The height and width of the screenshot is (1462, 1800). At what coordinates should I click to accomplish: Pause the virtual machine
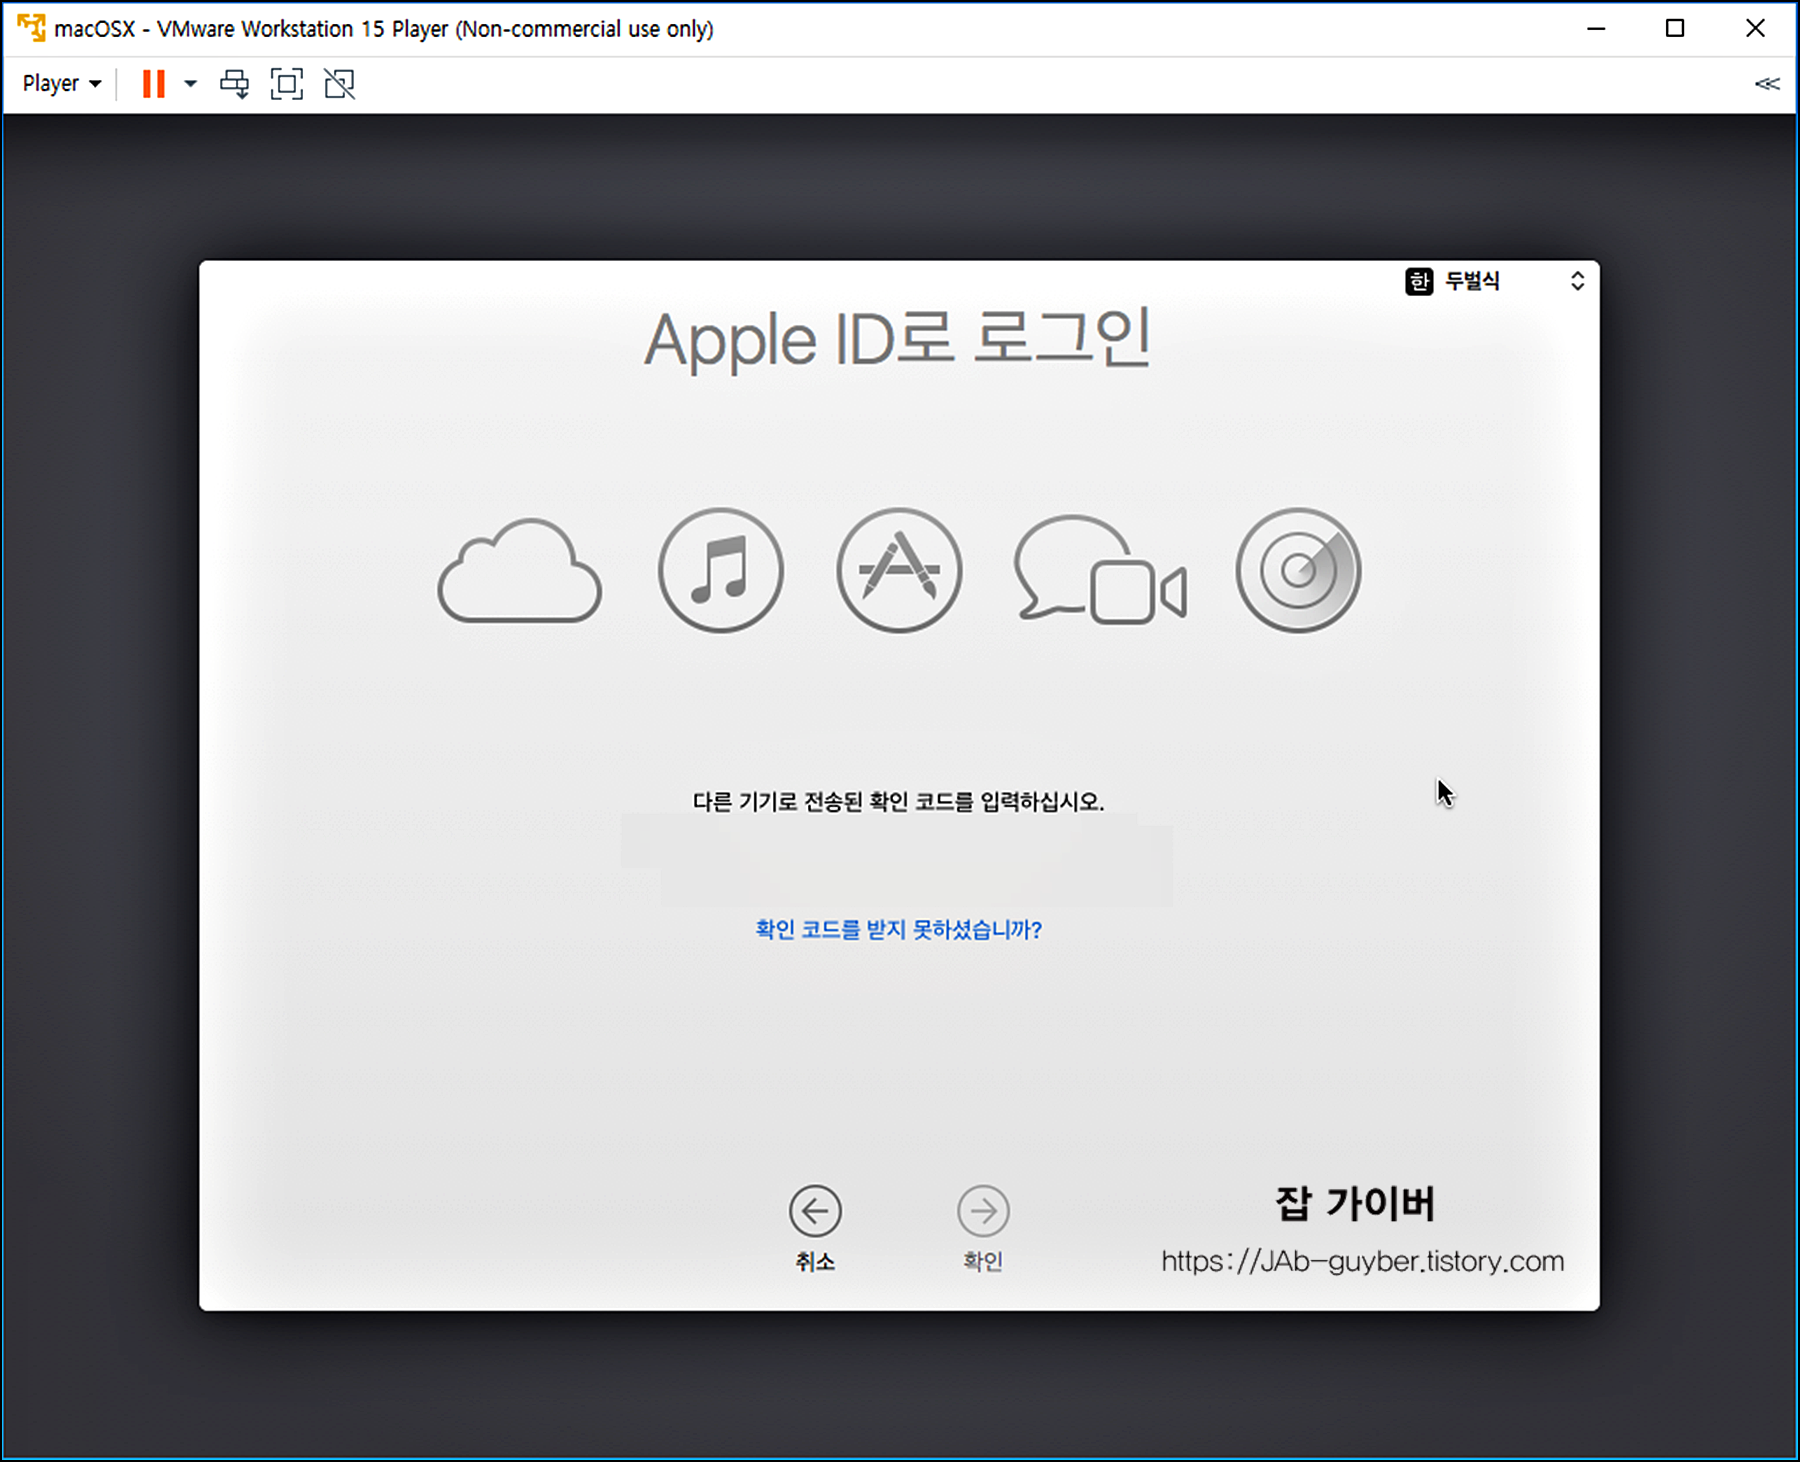(153, 84)
